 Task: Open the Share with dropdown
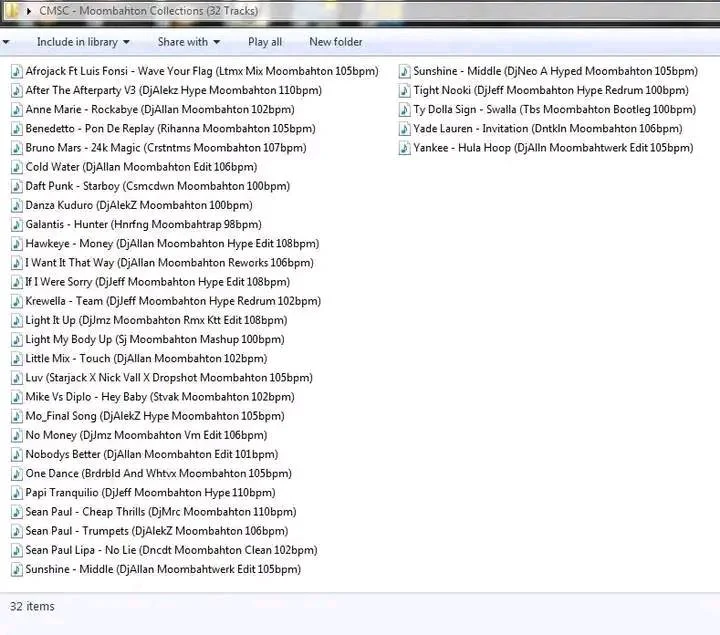tap(189, 42)
